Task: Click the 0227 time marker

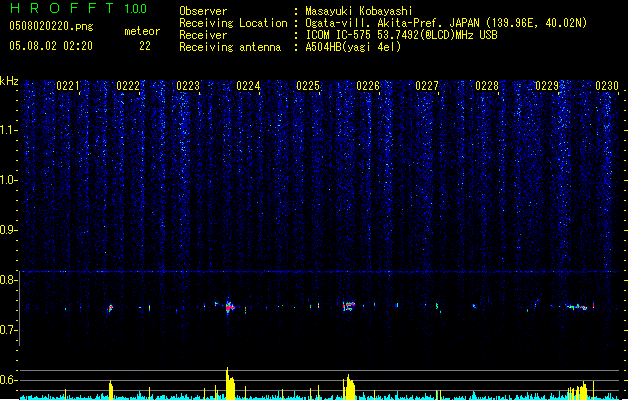Action: point(427,86)
